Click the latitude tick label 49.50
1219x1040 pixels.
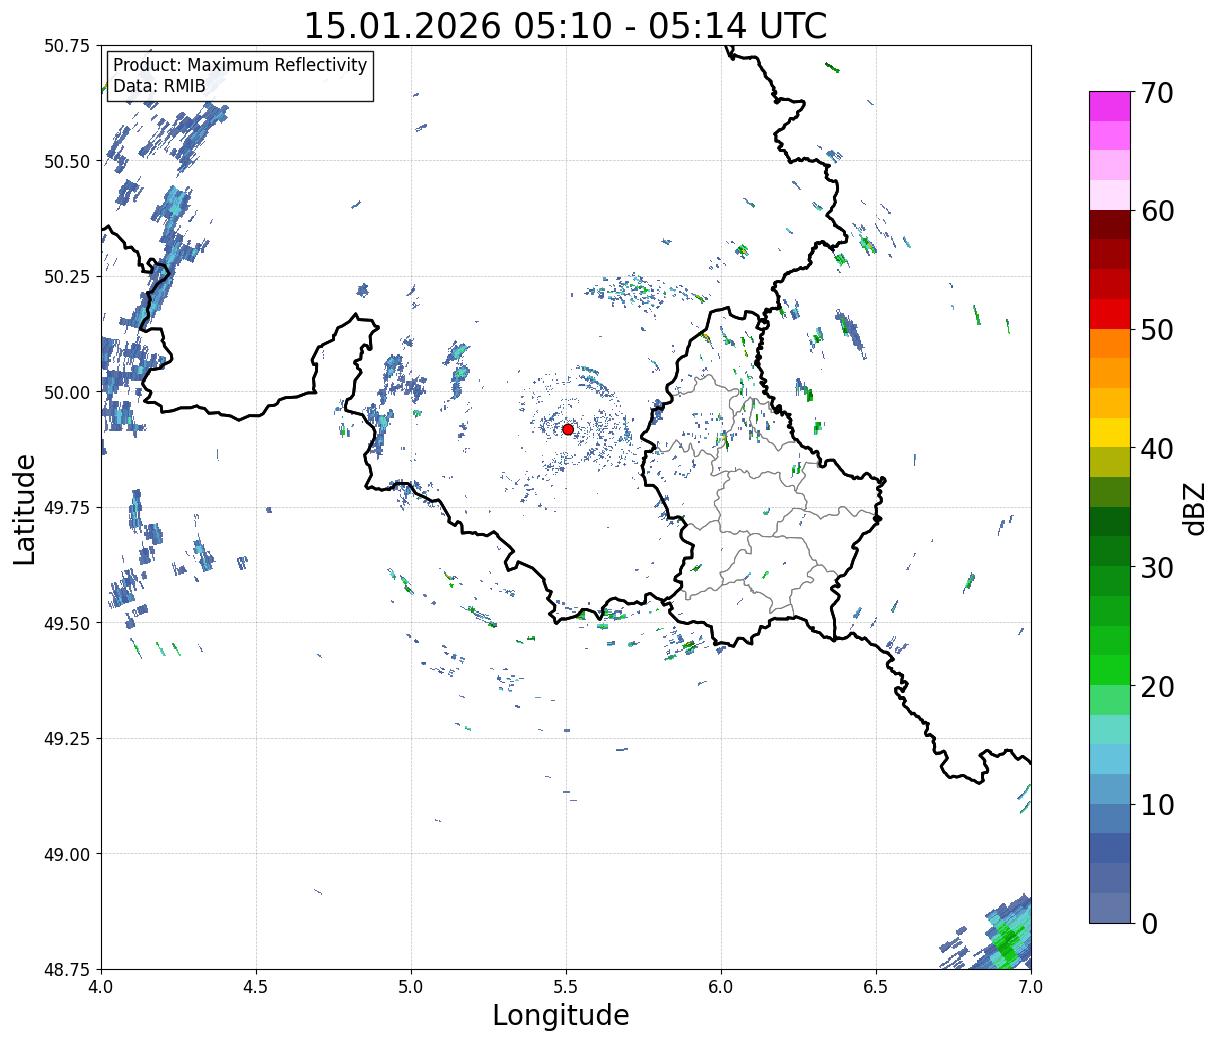coord(67,623)
